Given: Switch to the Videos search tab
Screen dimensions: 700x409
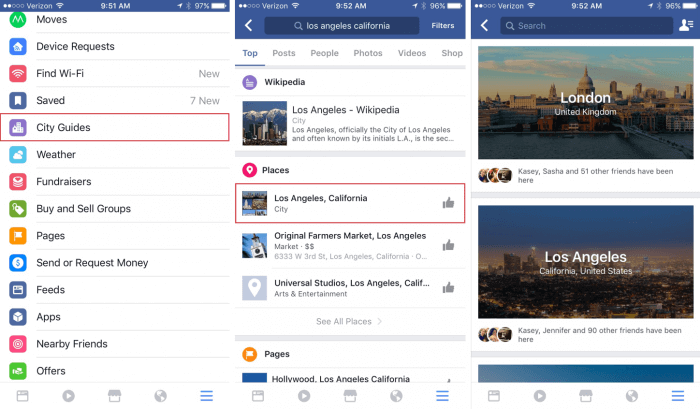Looking at the screenshot, I should pyautogui.click(x=412, y=53).
